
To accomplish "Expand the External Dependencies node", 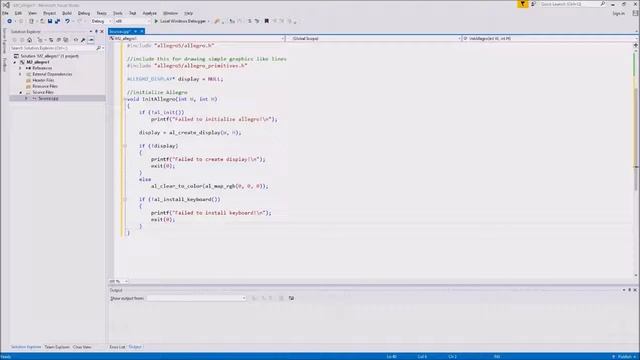I will pos(20,74).
